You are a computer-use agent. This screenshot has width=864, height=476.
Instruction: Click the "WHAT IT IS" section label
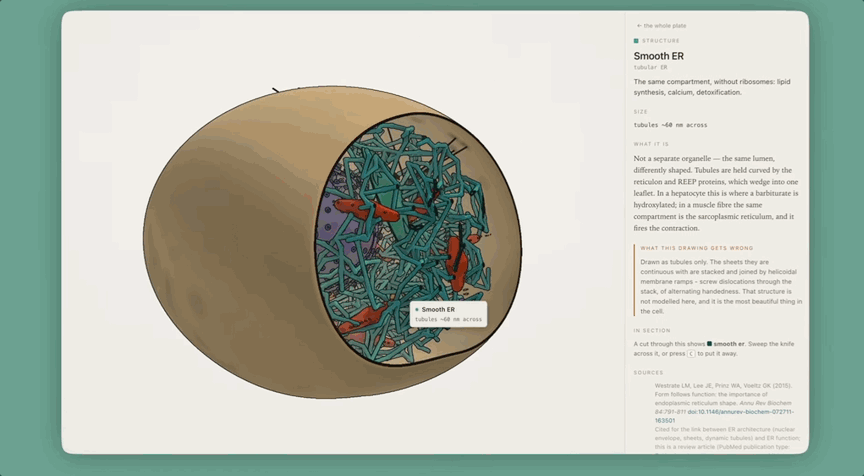(651, 144)
